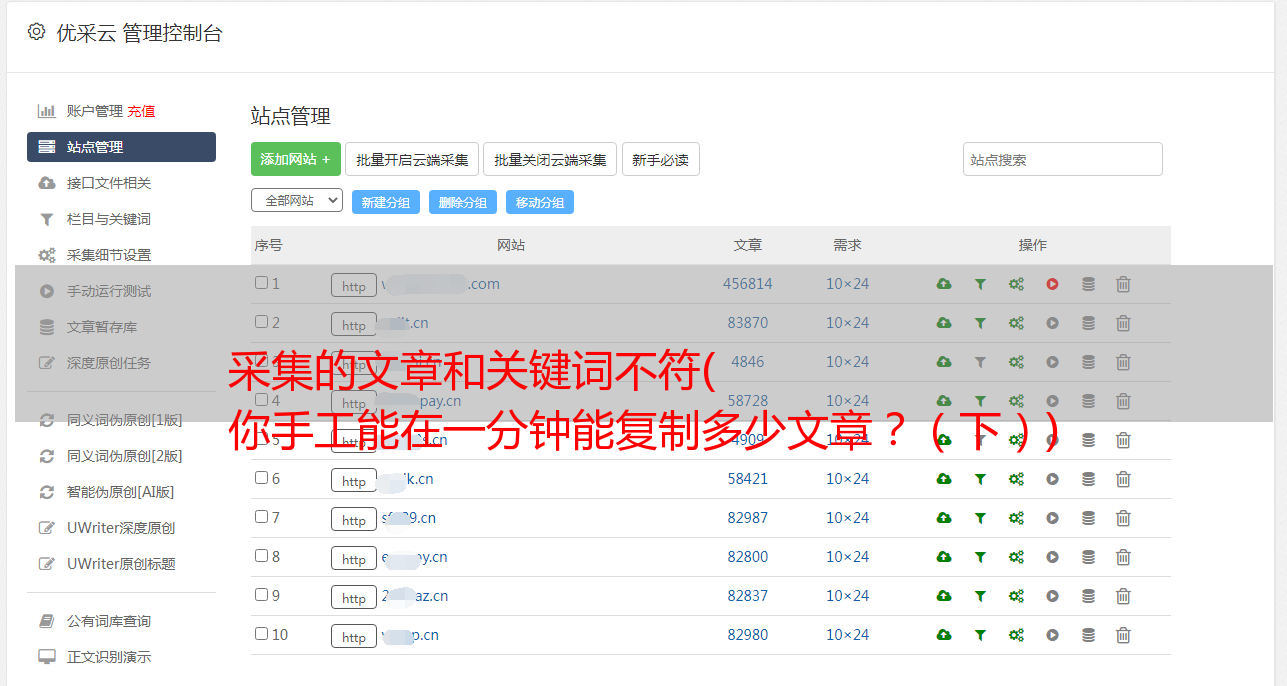This screenshot has height=686, width=1287.
Task: Tick the checkbox for site row 1
Action: [x=262, y=283]
